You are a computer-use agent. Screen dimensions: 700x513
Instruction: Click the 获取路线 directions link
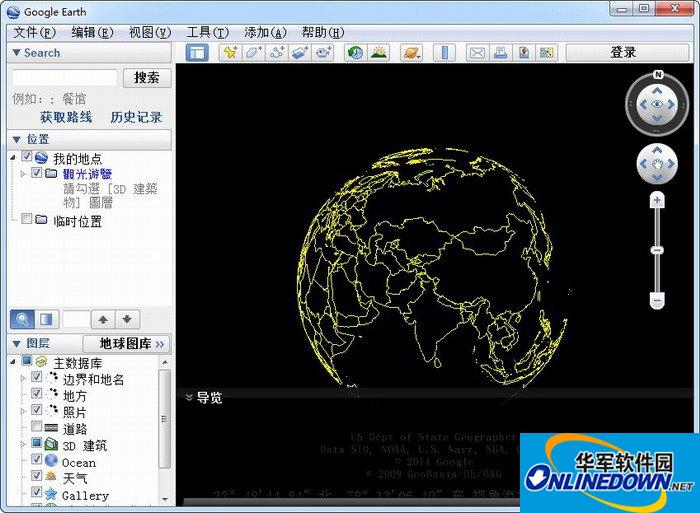point(66,117)
